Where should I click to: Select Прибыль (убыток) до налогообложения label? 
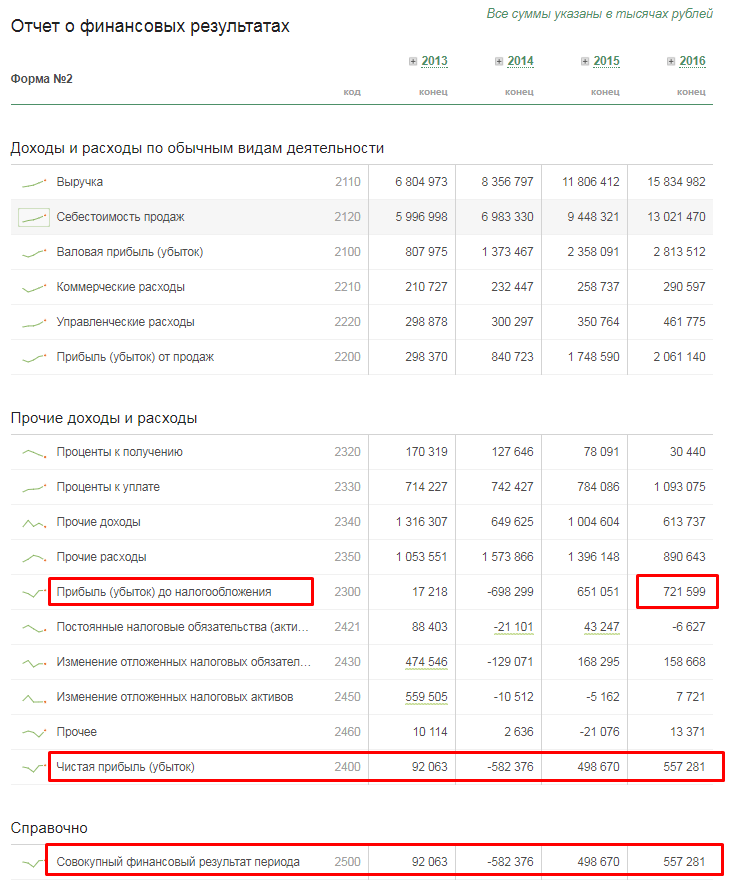point(164,592)
